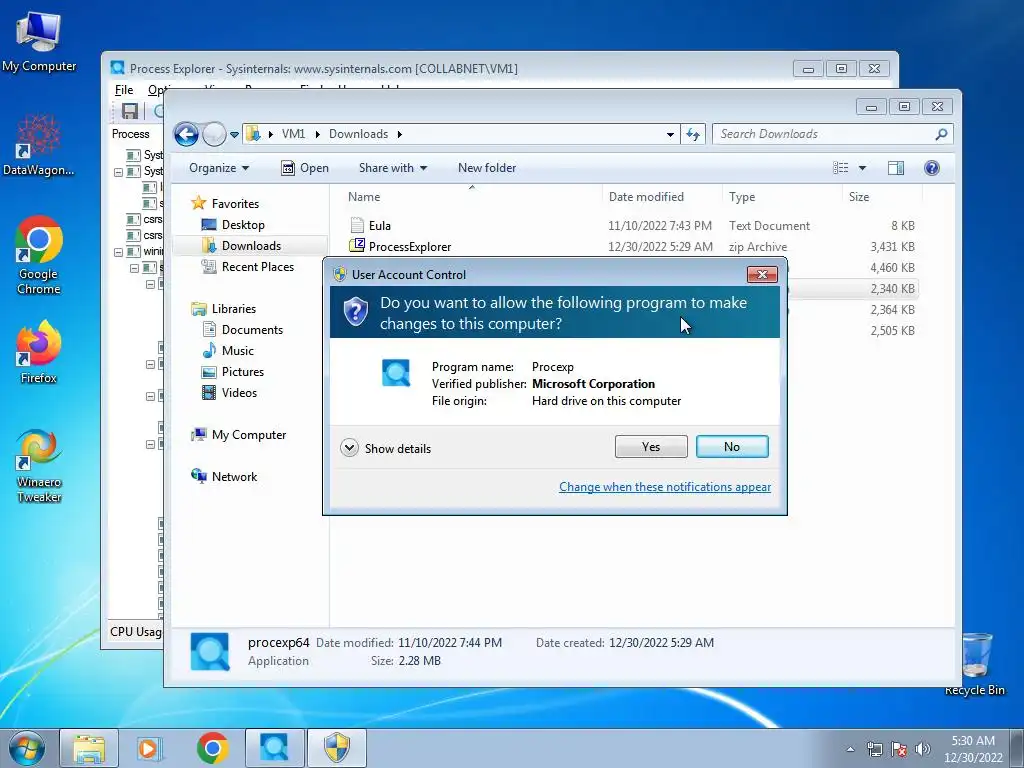The width and height of the screenshot is (1024, 768).
Task: Collapse the wininit node in Process Explorer
Action: pyautogui.click(x=118, y=251)
